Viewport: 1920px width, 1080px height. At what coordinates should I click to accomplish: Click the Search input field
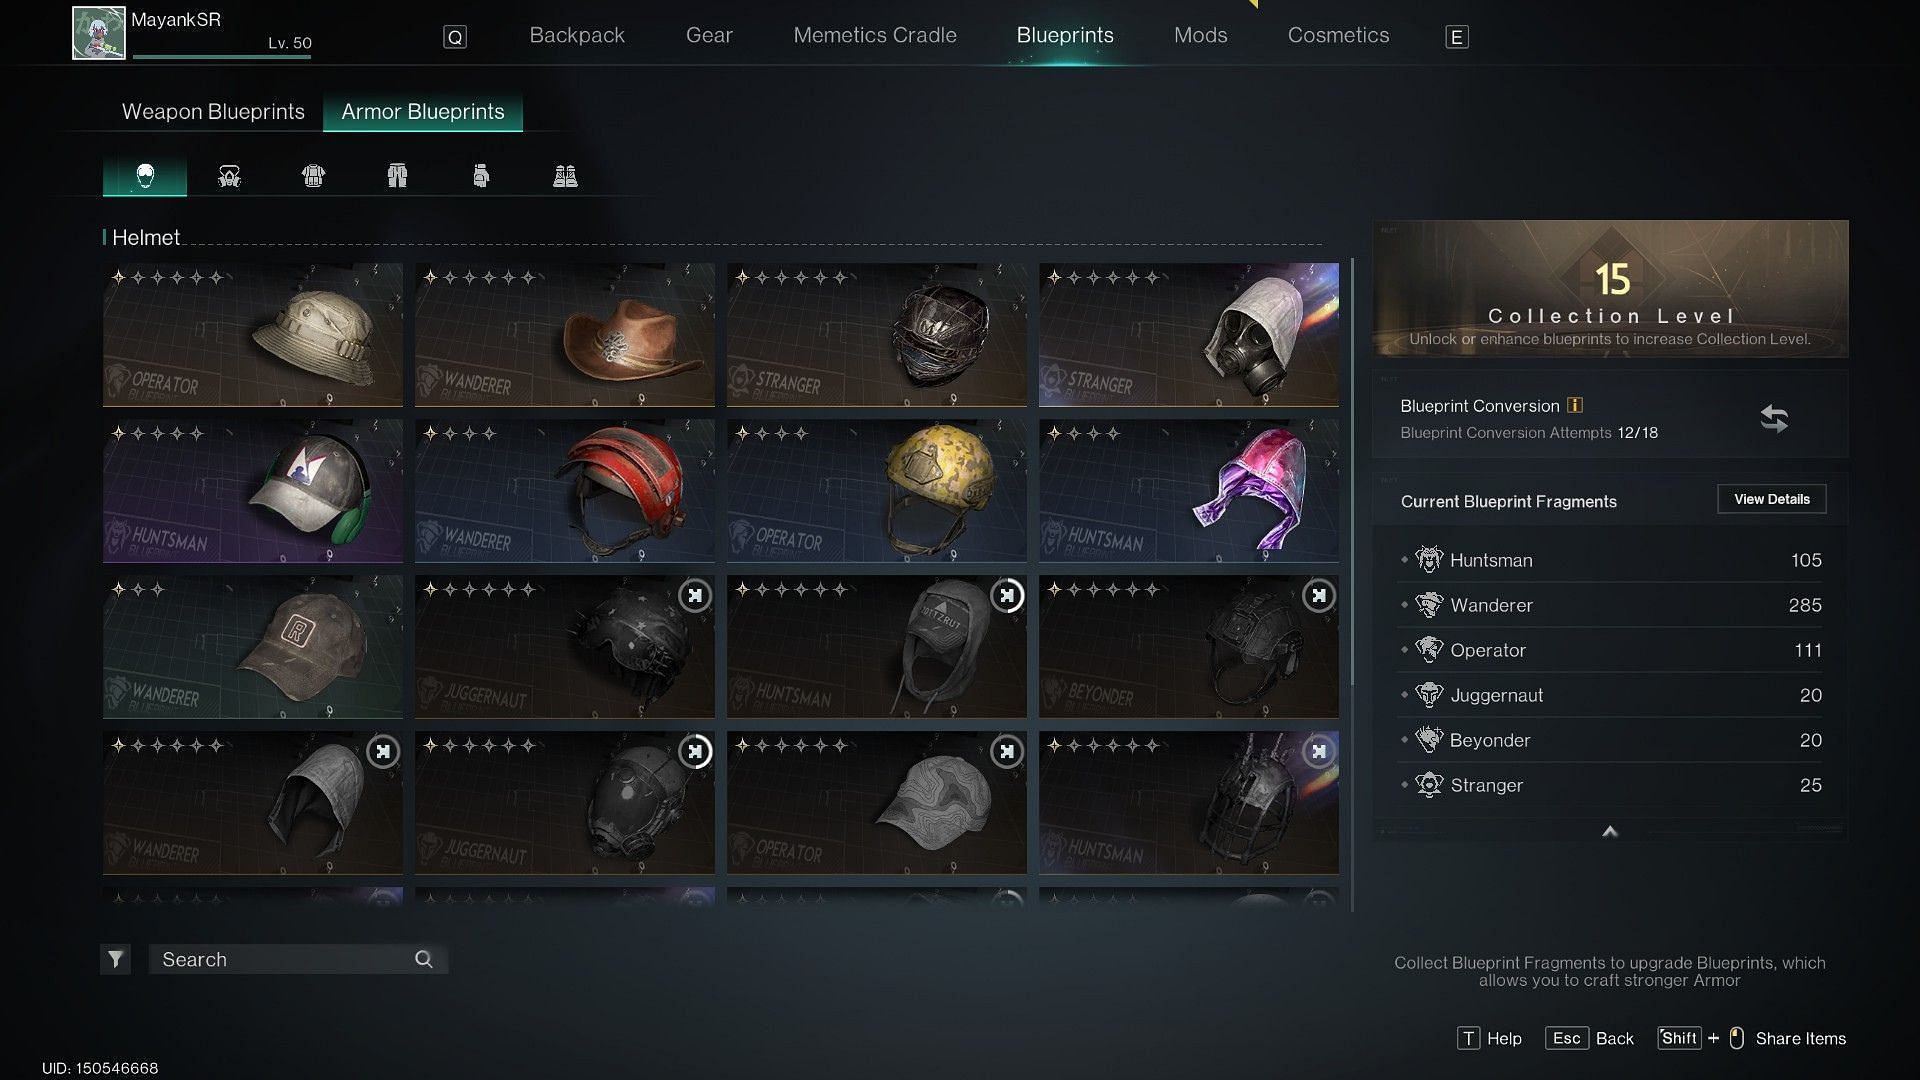280,960
